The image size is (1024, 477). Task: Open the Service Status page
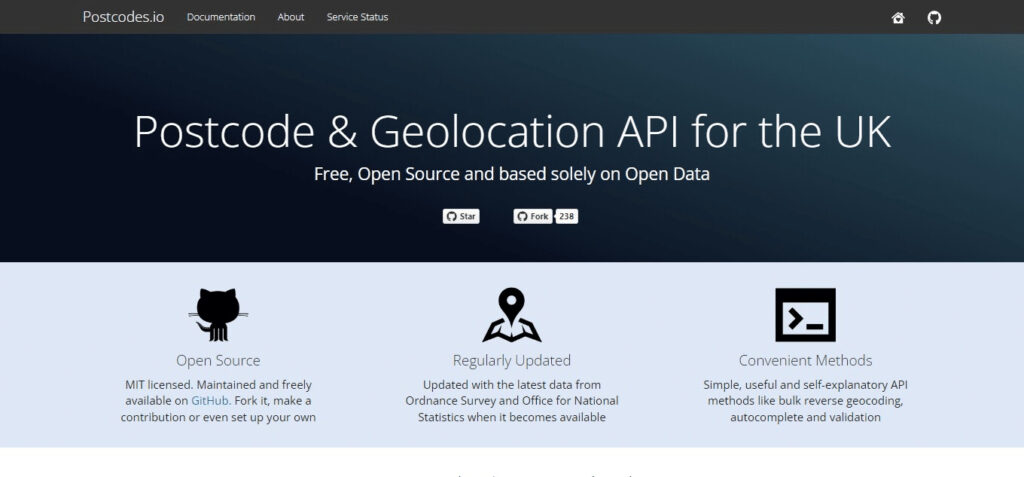357,17
